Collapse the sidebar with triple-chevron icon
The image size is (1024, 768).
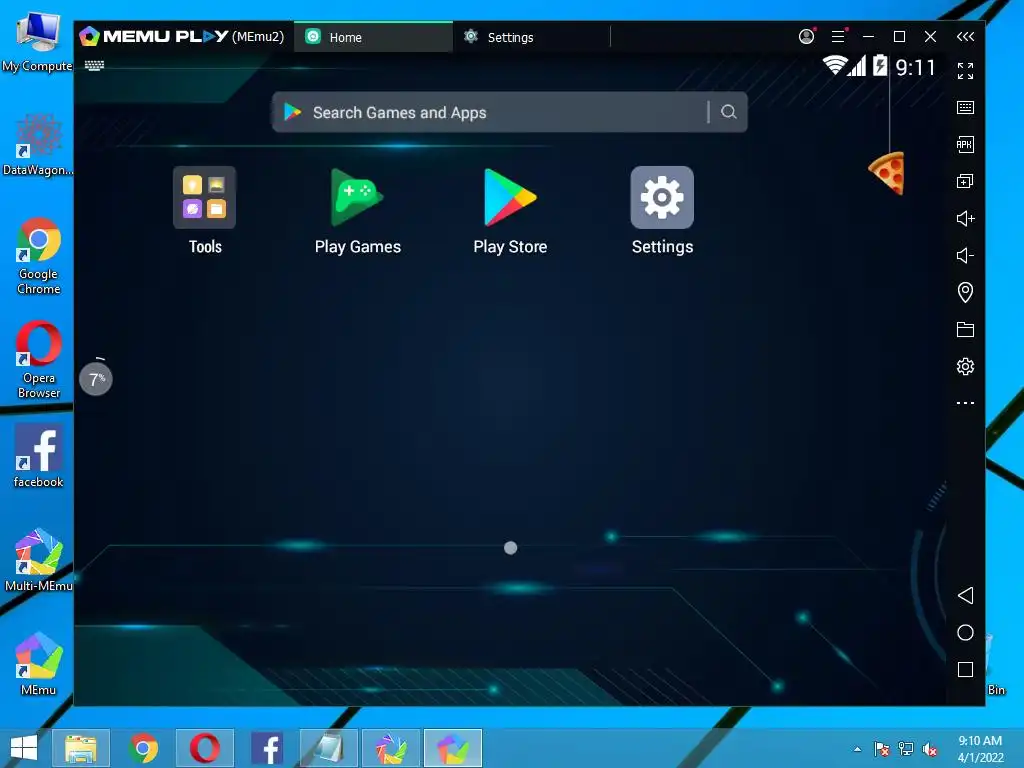pyautogui.click(x=965, y=37)
